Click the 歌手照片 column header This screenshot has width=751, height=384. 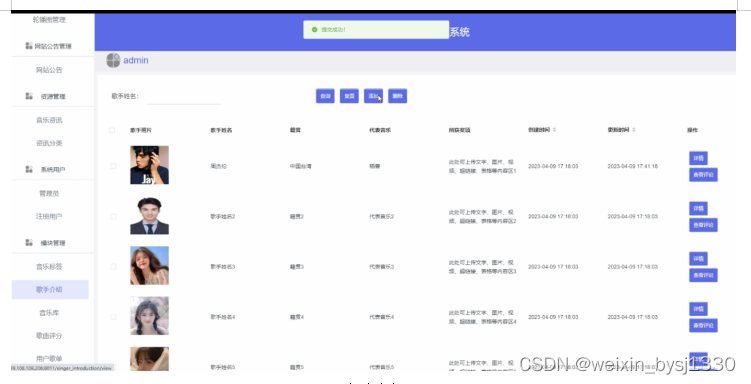[141, 130]
